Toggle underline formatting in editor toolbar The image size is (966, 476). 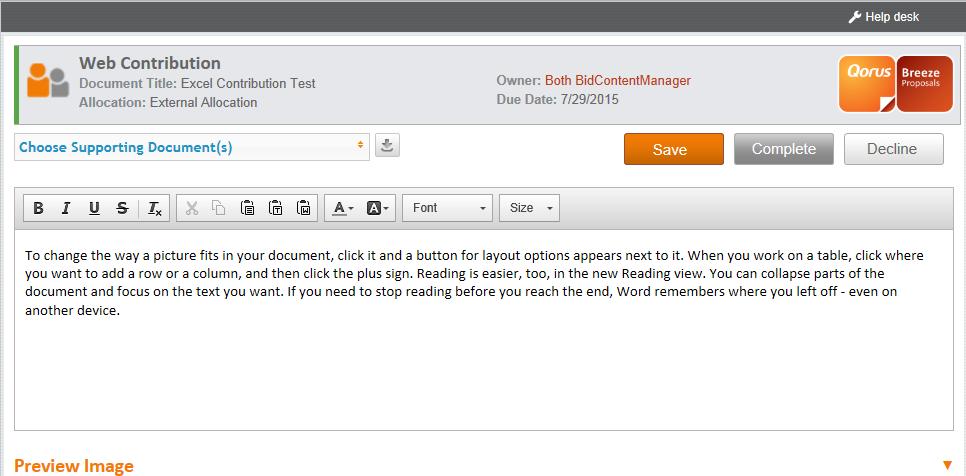point(94,208)
